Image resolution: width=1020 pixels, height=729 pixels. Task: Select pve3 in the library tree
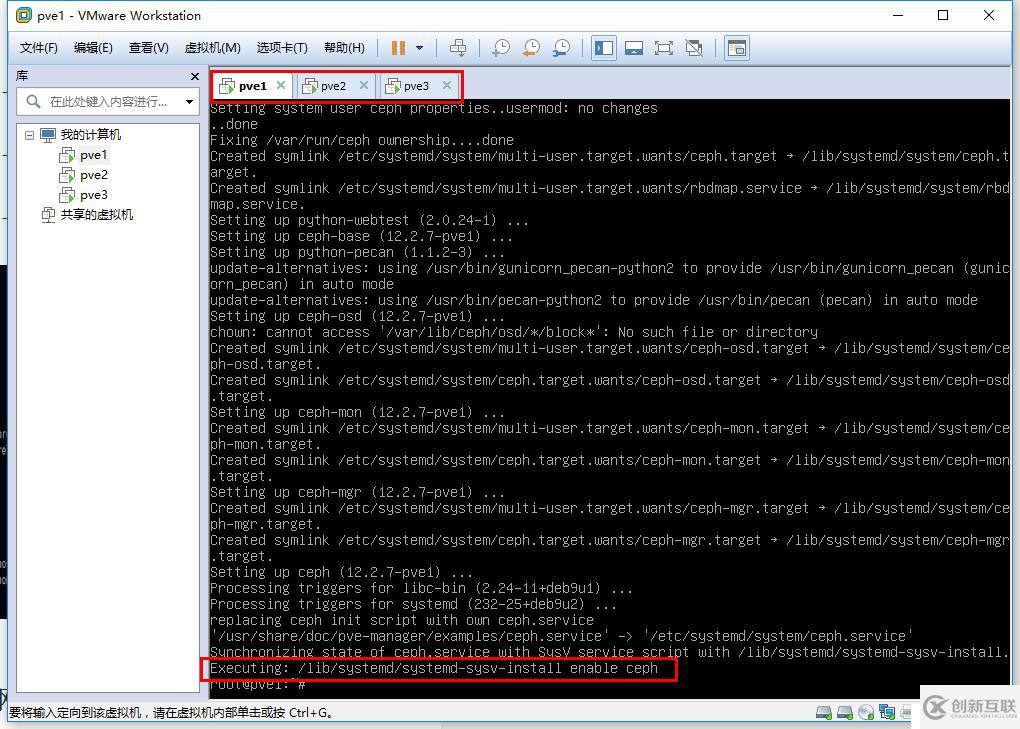click(94, 195)
